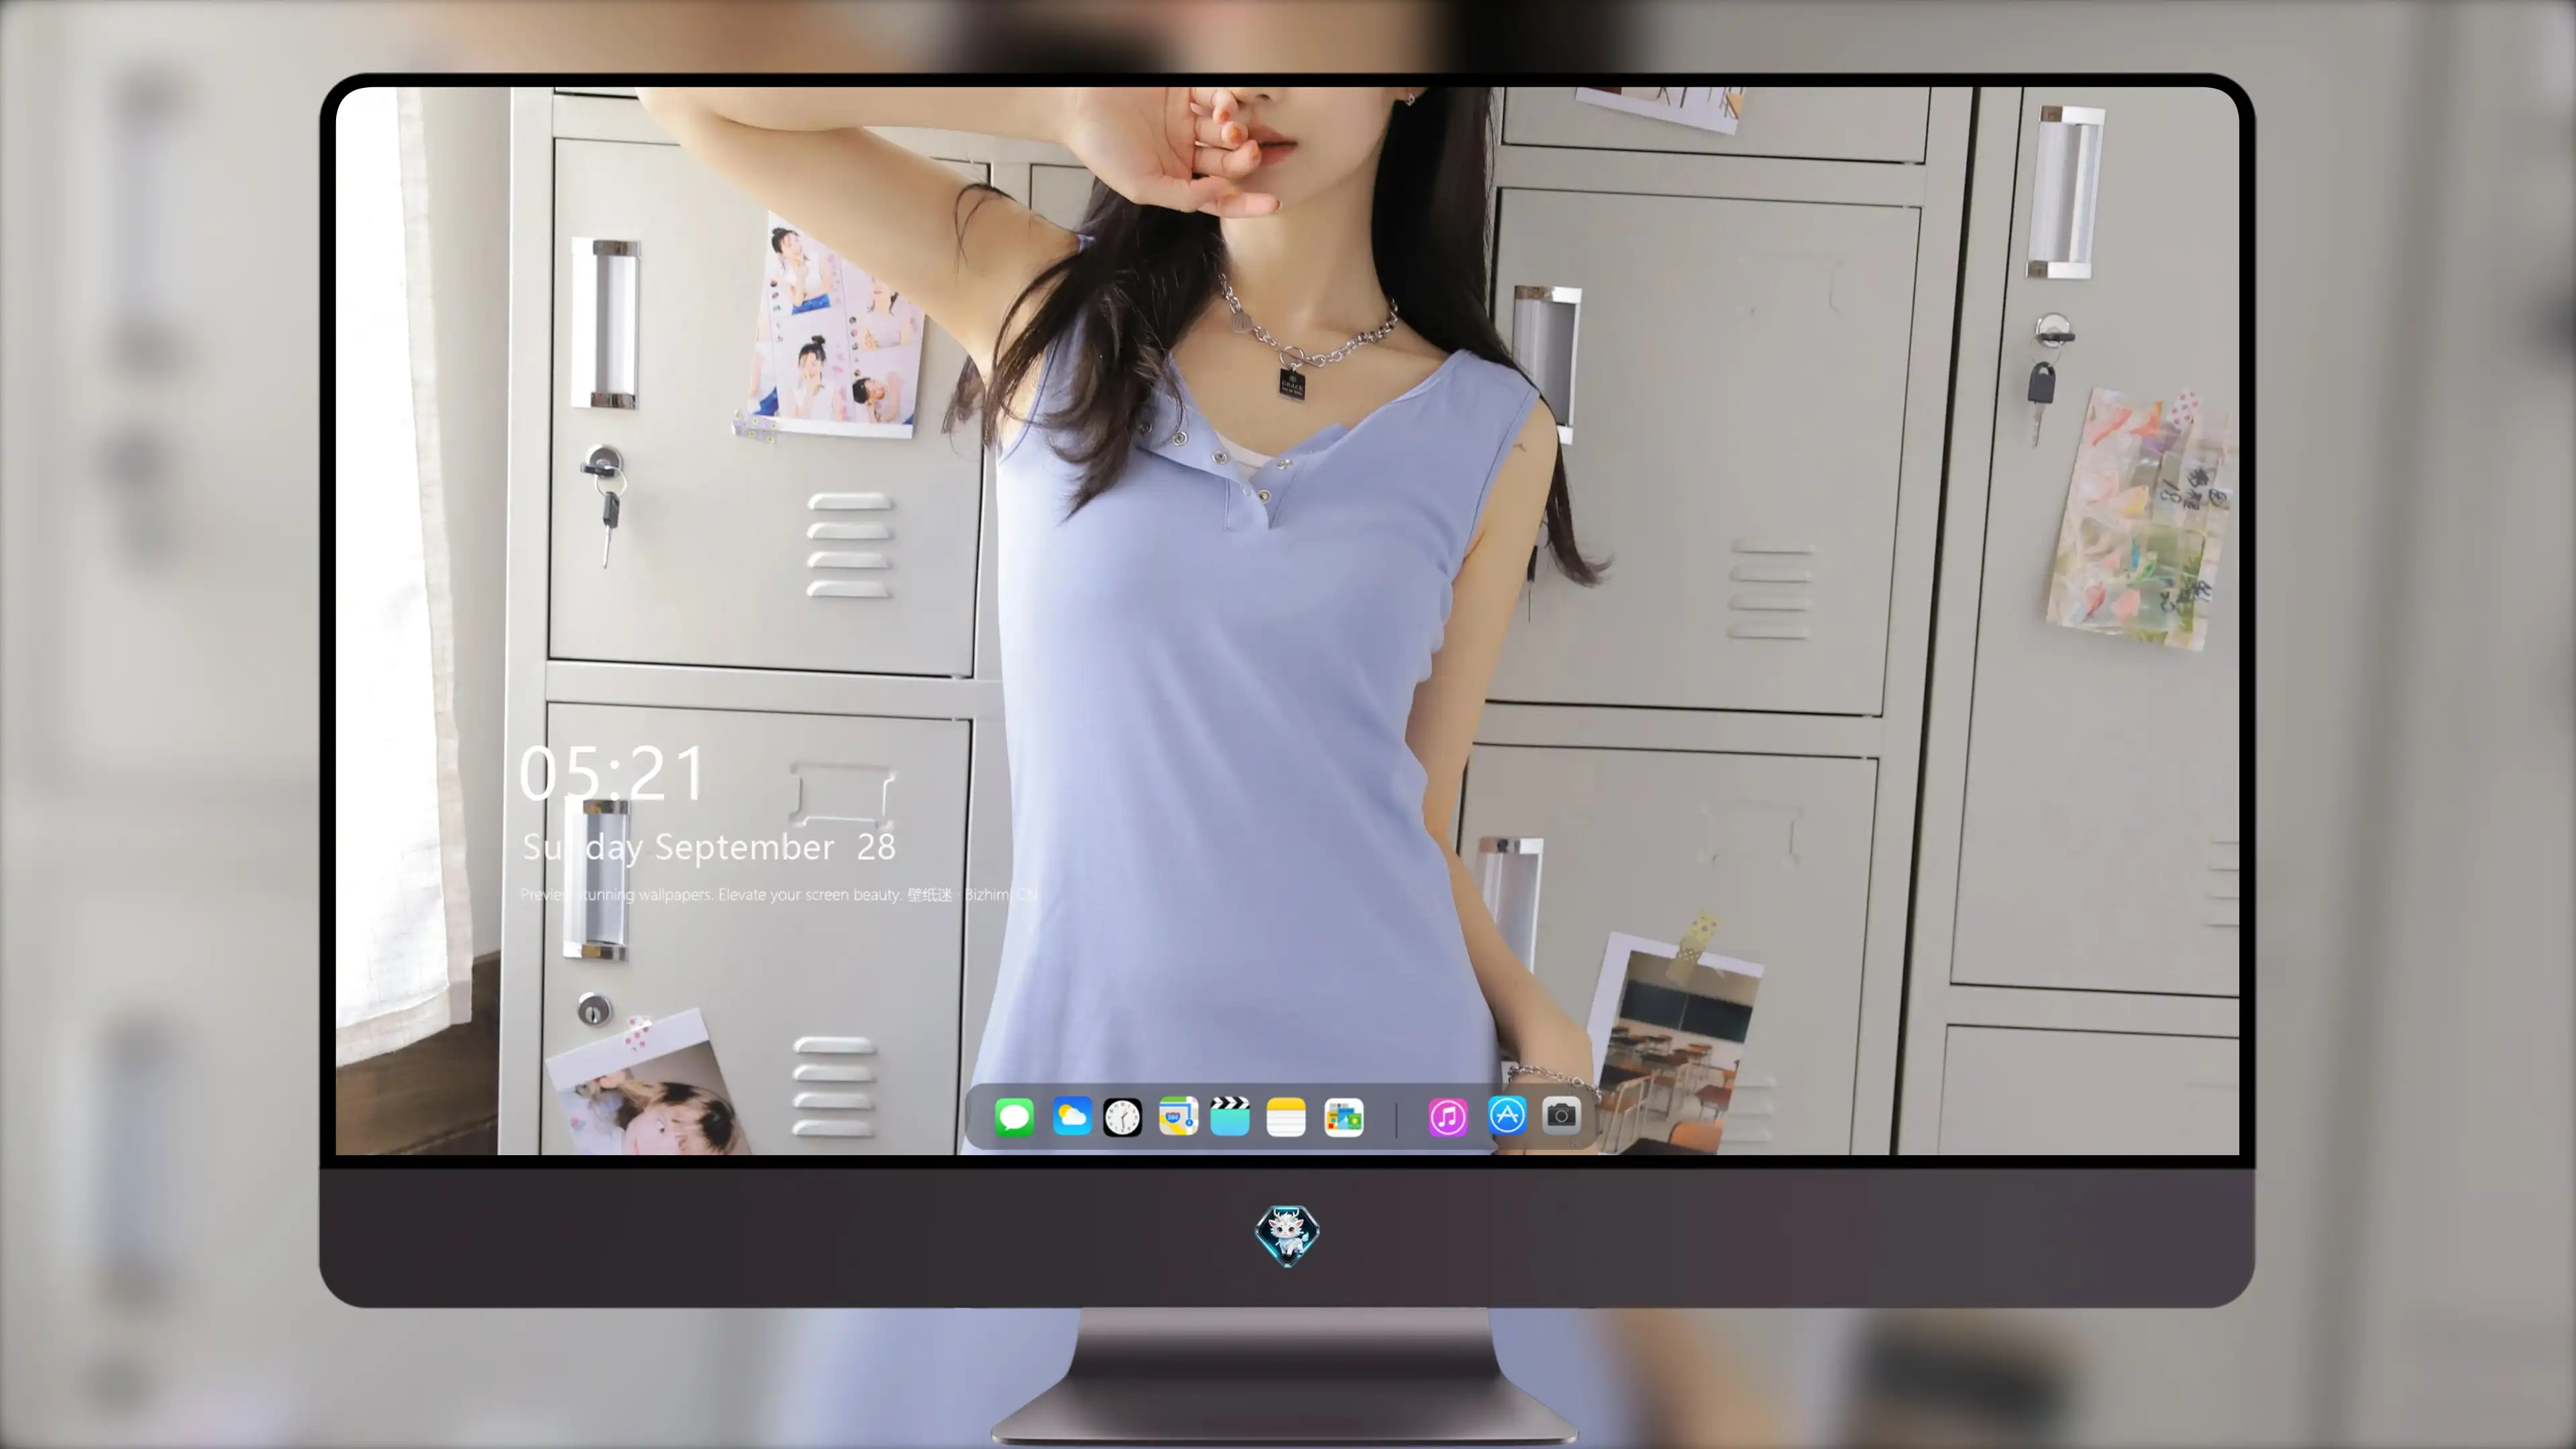Open the Messages app in the dock
The width and height of the screenshot is (2576, 1449).
(x=1014, y=1116)
